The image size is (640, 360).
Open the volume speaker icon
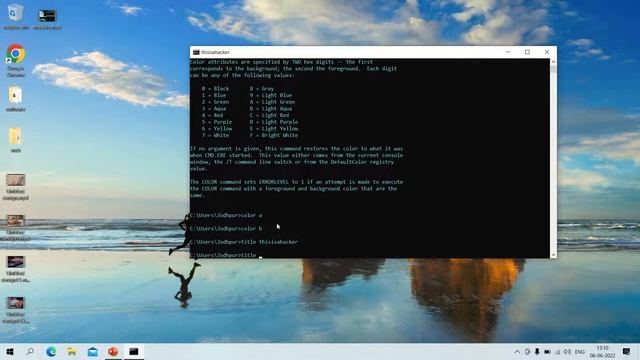coord(567,351)
